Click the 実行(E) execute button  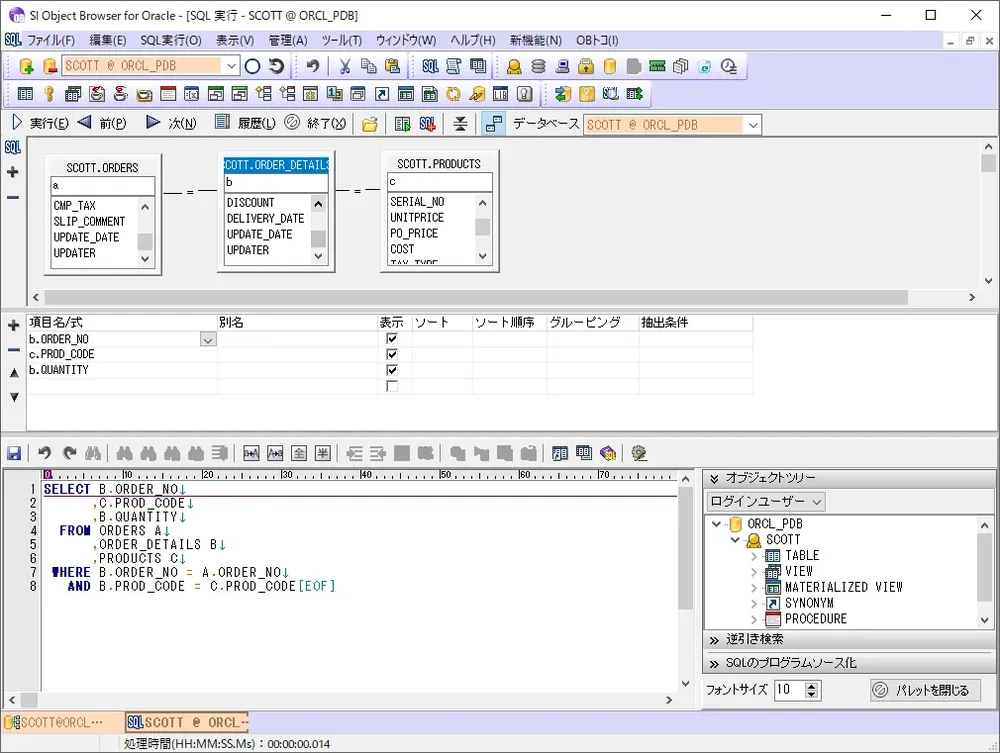pos(40,123)
